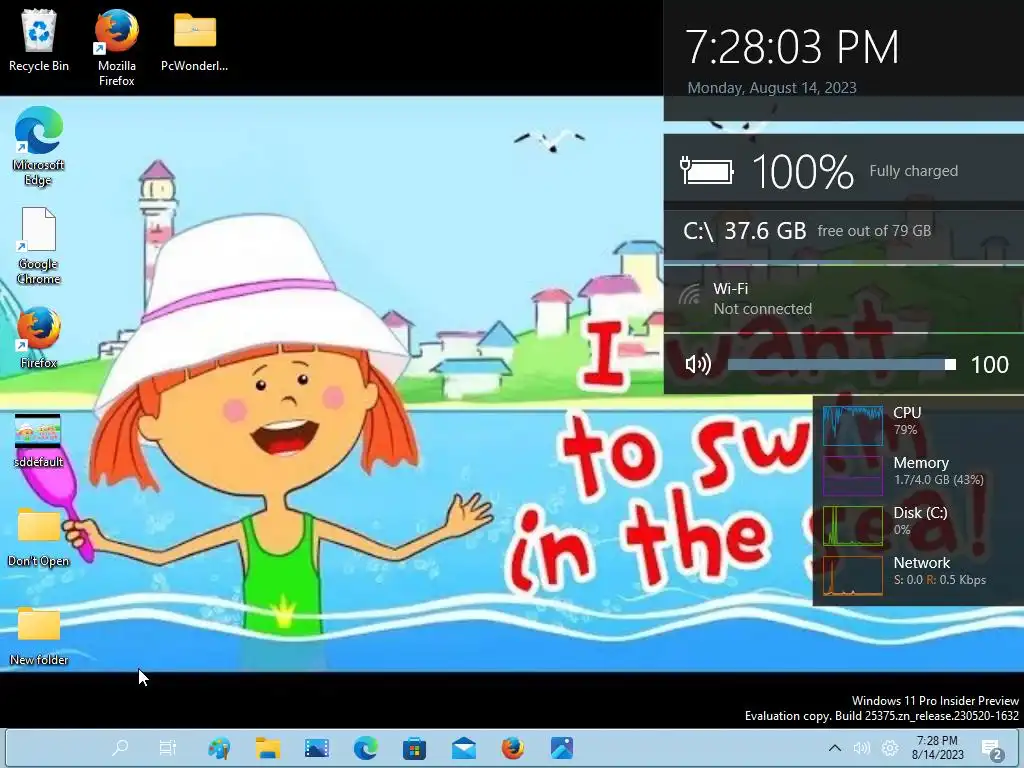This screenshot has height=768, width=1024.
Task: Launch the Paint palette icon on taskbar
Action: click(219, 748)
